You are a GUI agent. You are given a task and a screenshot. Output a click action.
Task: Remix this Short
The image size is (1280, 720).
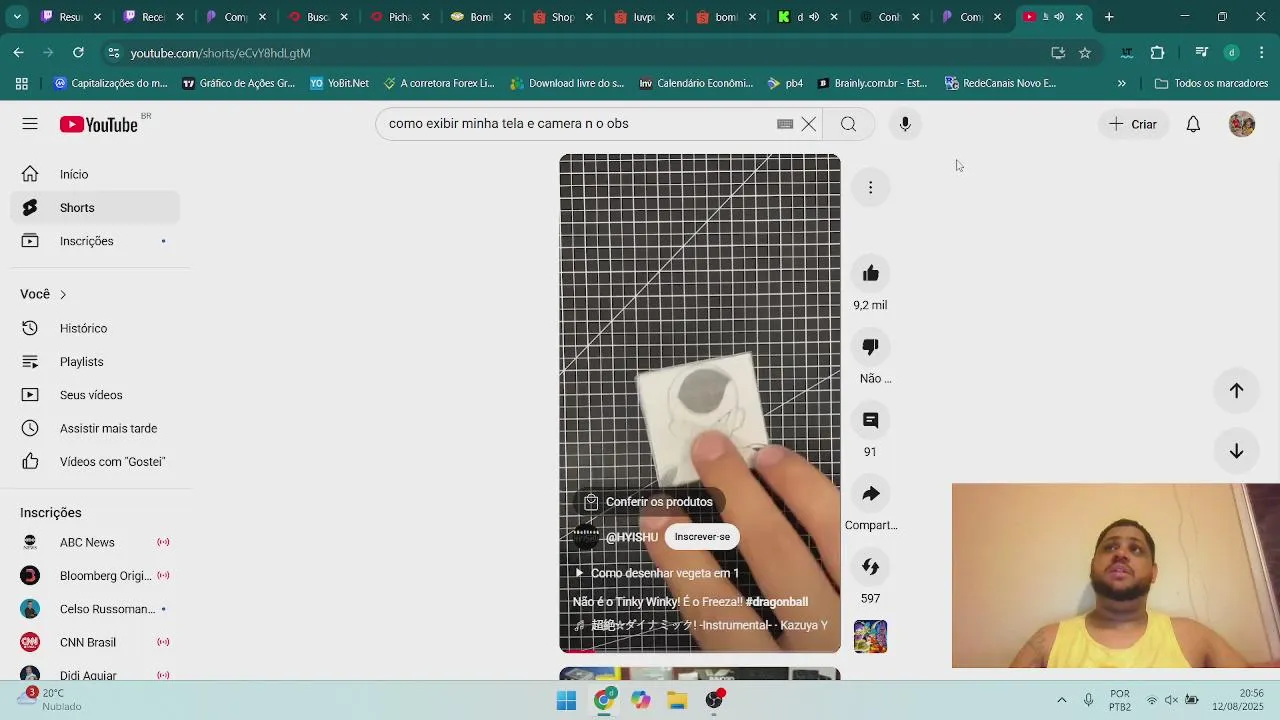pyautogui.click(x=870, y=567)
